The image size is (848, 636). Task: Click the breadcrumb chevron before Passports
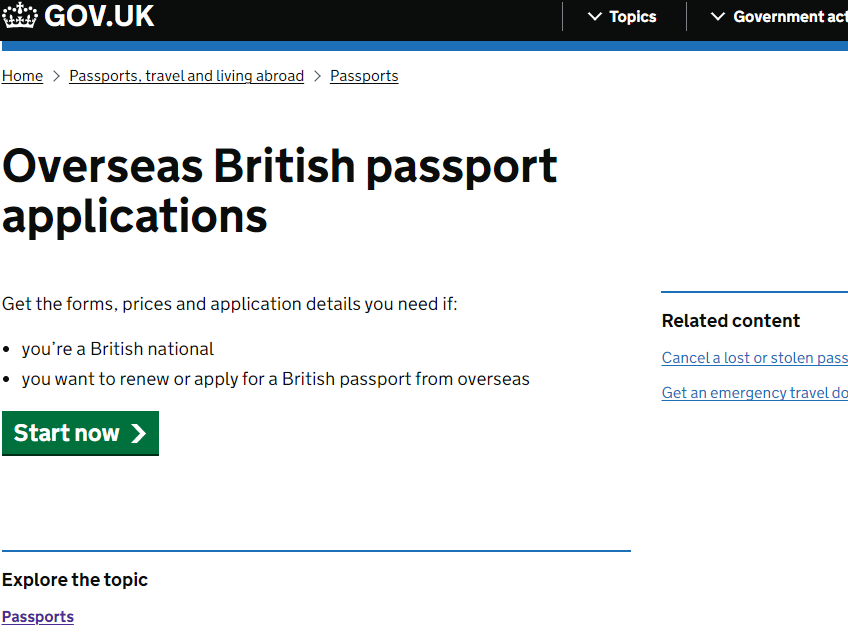point(317,76)
